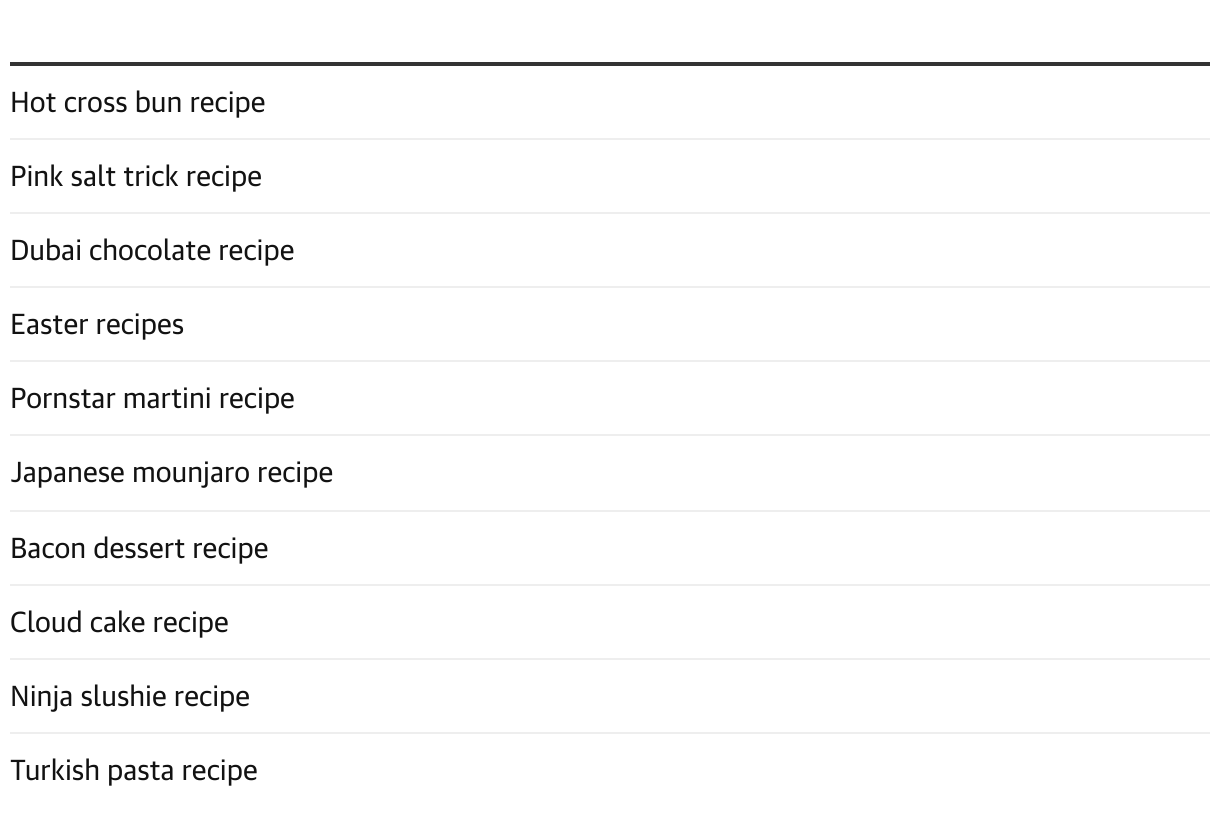Select the Turkish pasta recipe link
This screenshot has height=818, width=1220.
pos(134,770)
